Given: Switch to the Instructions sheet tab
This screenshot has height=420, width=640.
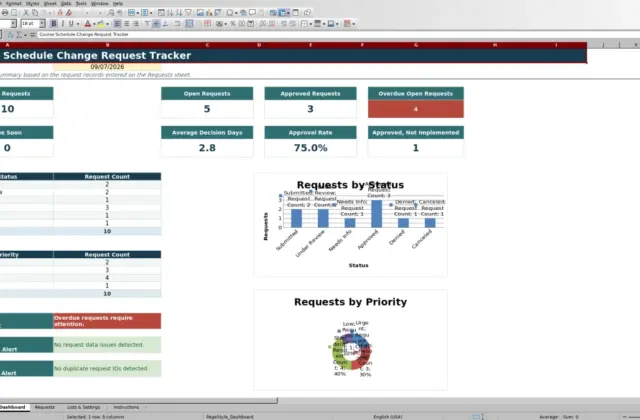Looking at the screenshot, I should click(x=126, y=407).
